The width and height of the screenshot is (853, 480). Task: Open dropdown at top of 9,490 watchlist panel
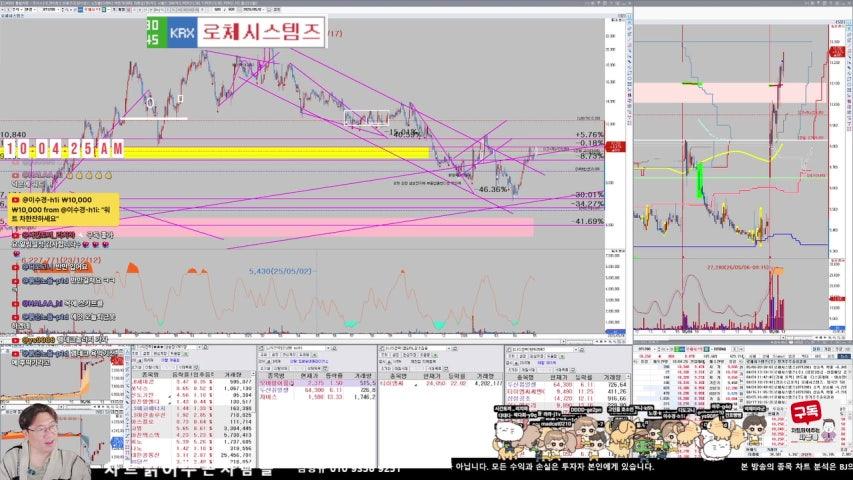[x=576, y=349]
